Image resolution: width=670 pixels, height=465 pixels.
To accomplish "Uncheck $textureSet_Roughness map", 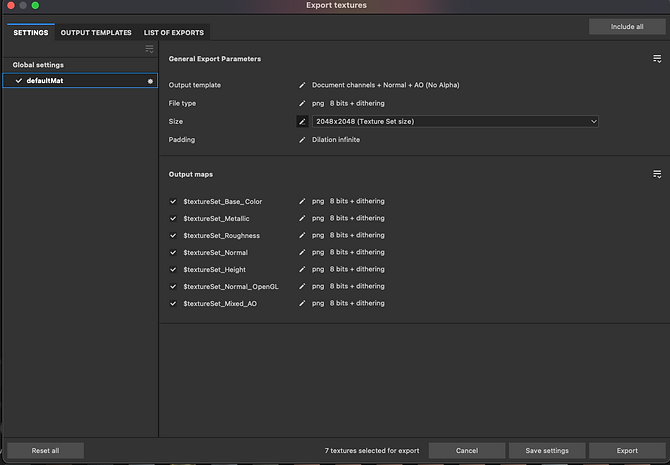I will pyautogui.click(x=173, y=235).
